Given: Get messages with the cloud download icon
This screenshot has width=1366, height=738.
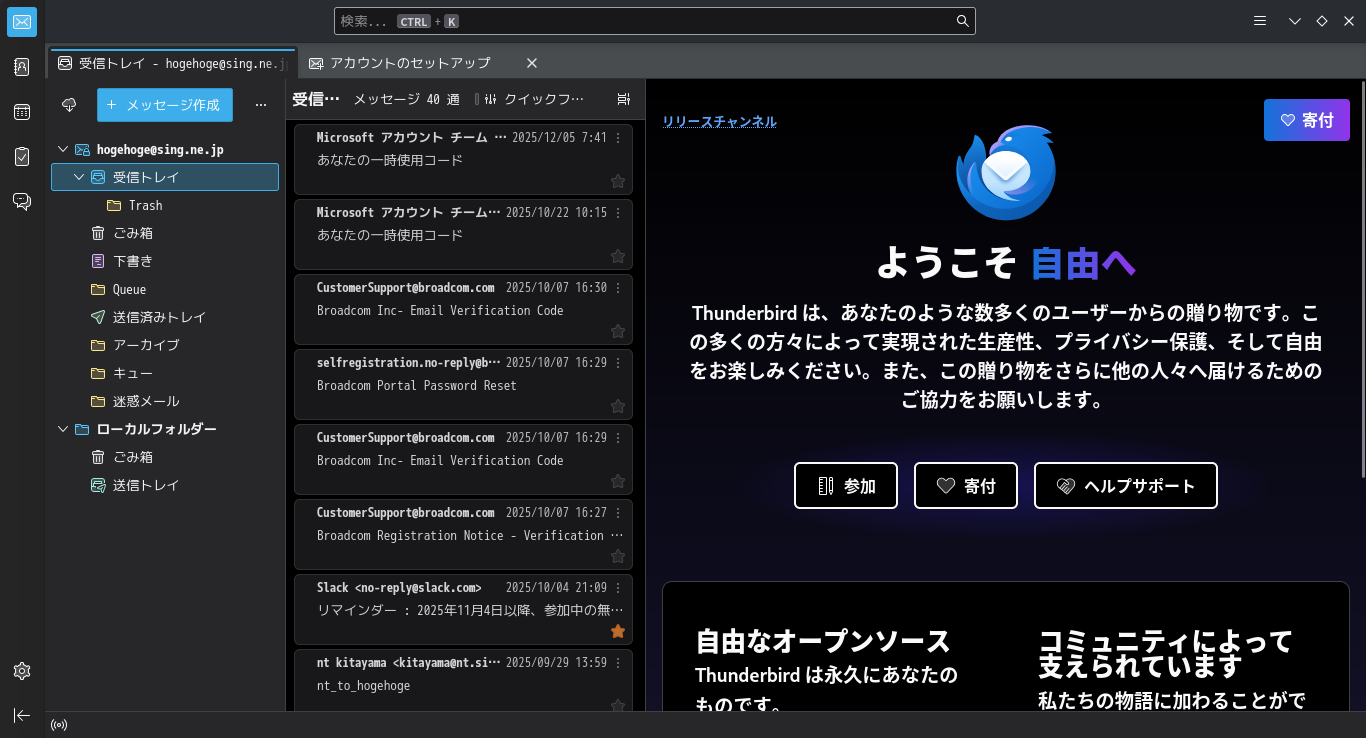Looking at the screenshot, I should tap(69, 105).
